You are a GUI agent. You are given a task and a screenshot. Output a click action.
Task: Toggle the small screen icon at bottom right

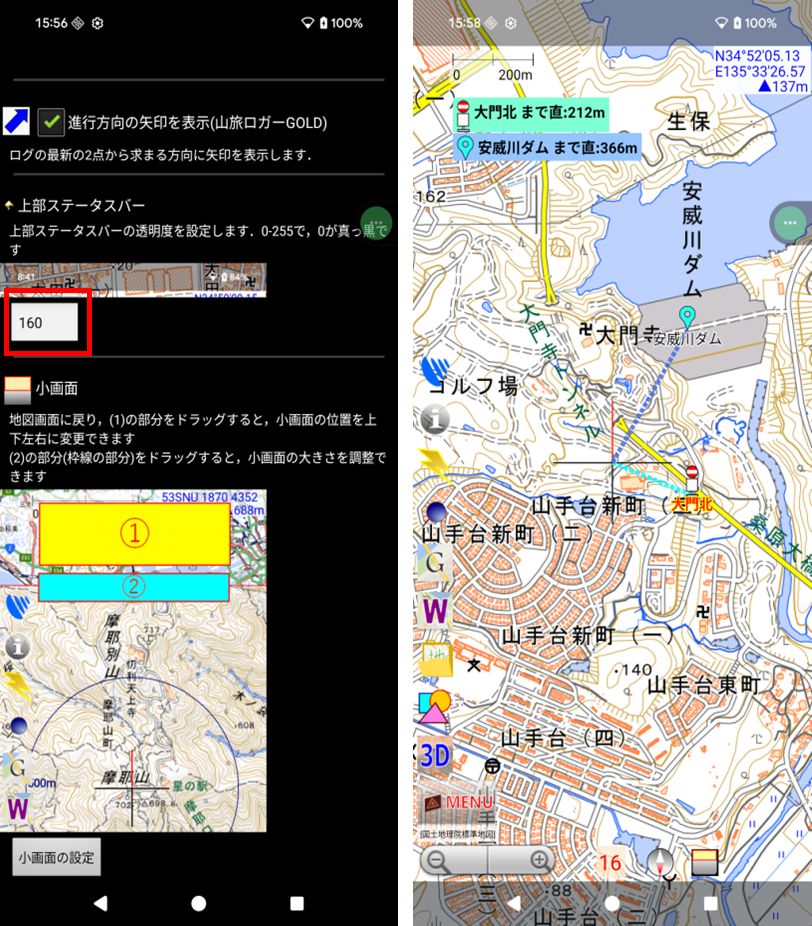tap(705, 861)
